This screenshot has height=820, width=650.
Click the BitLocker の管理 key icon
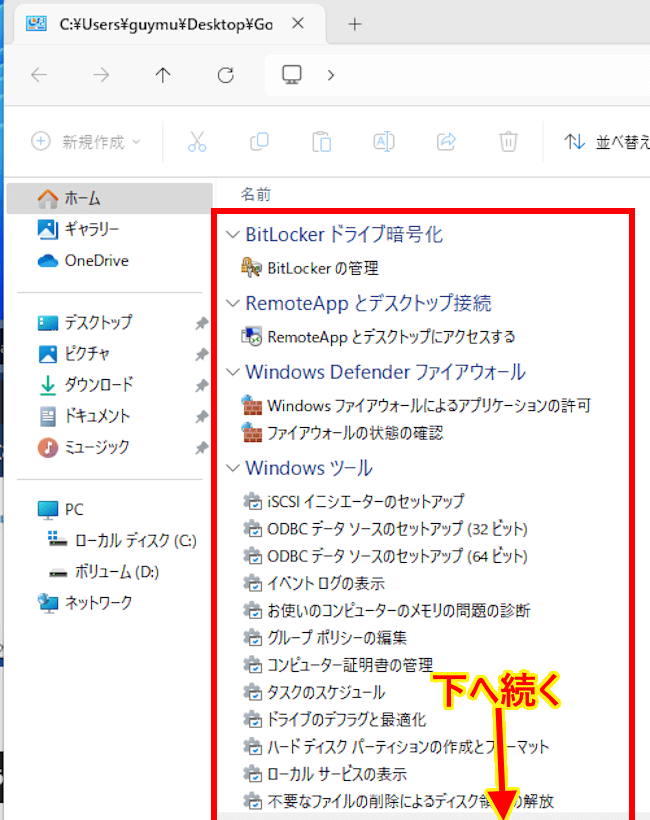click(252, 267)
